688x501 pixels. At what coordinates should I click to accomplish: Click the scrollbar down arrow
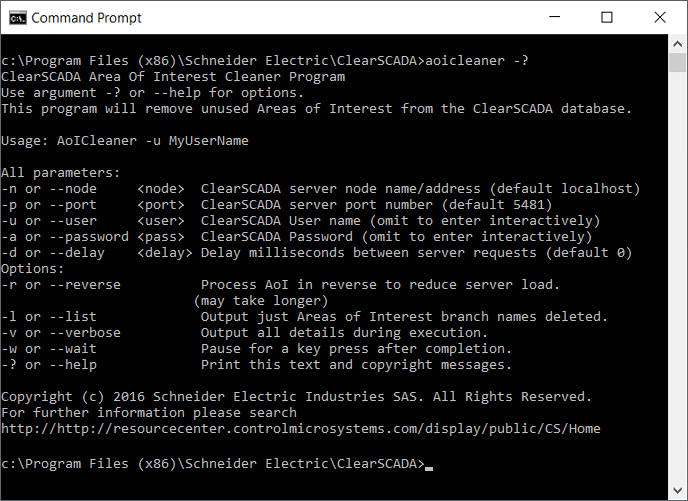point(678,491)
